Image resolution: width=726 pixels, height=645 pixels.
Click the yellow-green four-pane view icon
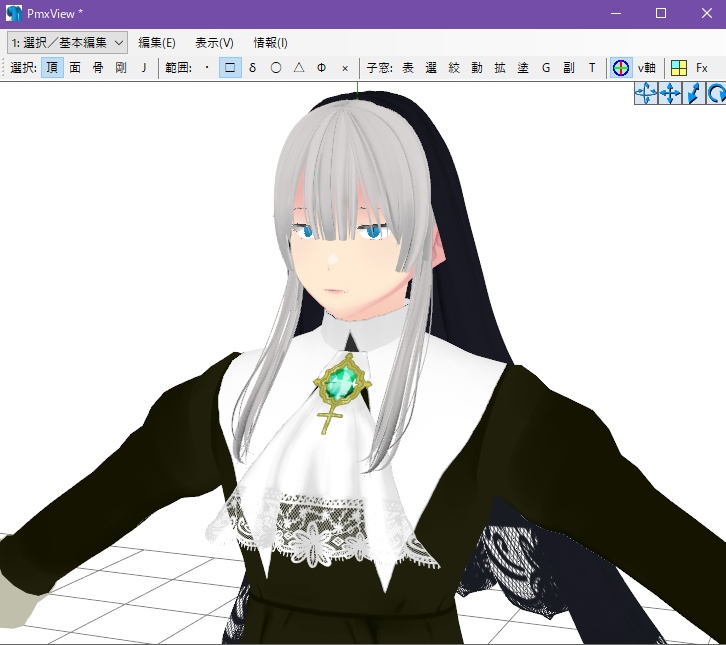[x=679, y=68]
